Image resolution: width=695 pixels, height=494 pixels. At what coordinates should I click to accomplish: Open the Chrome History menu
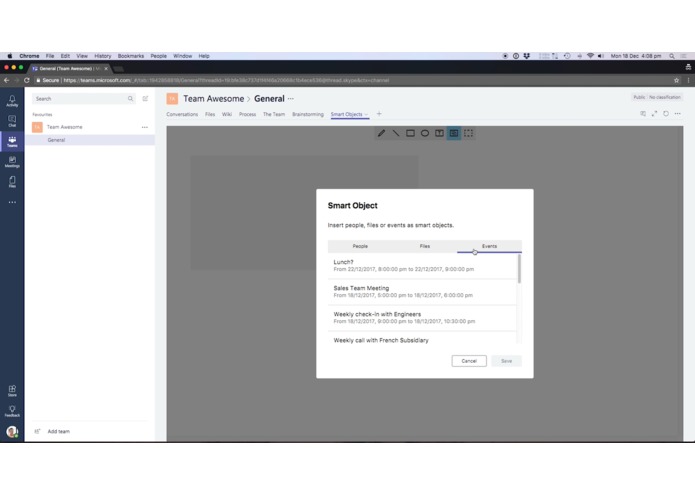tap(102, 56)
